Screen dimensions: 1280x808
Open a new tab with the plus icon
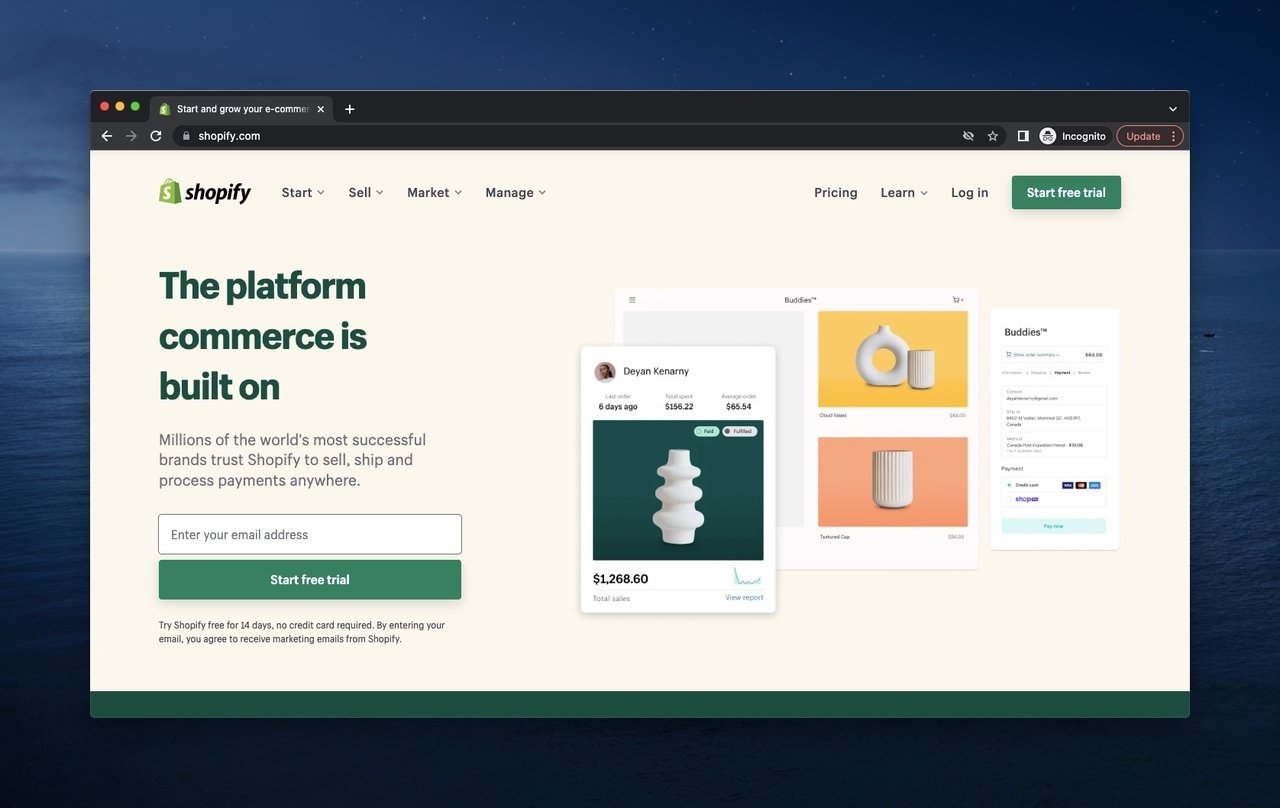pos(349,109)
